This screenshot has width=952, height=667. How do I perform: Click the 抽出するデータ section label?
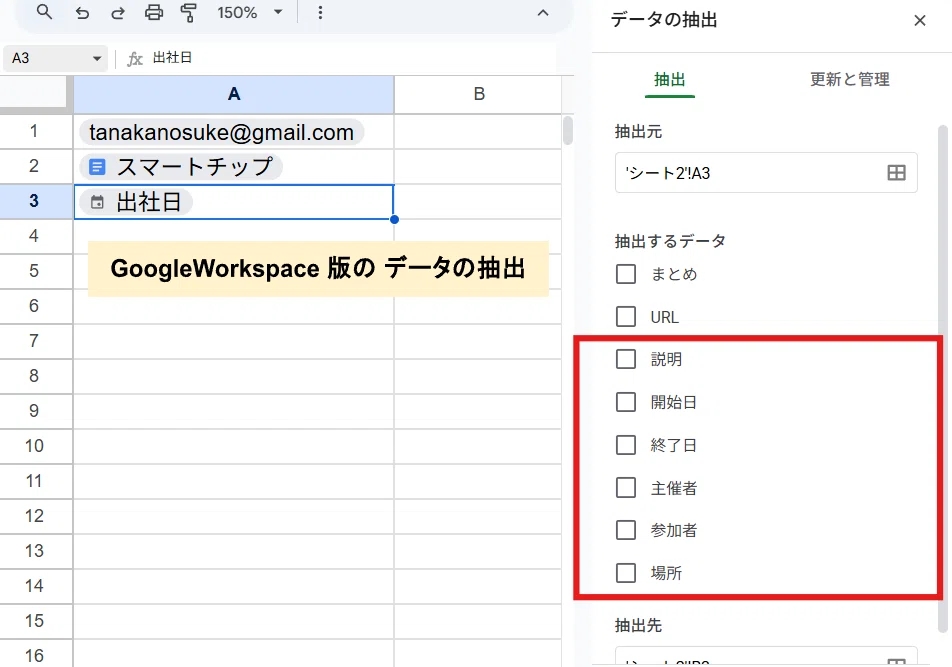[x=670, y=242]
